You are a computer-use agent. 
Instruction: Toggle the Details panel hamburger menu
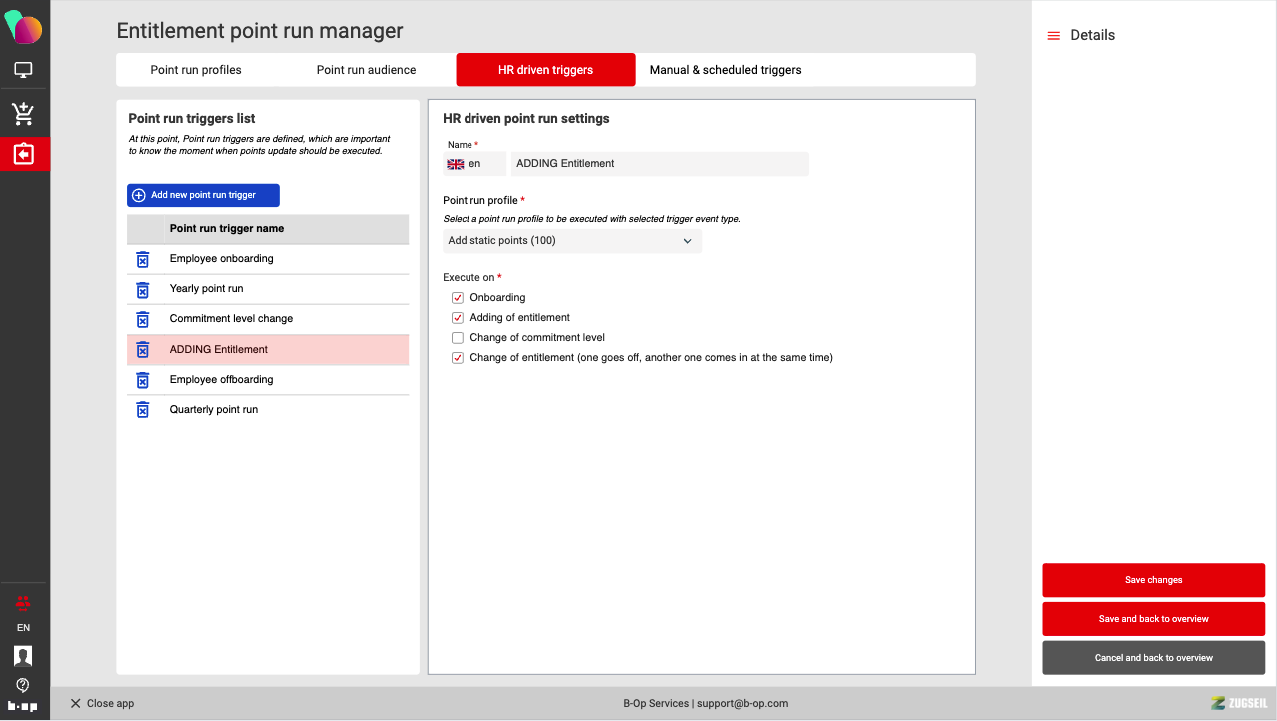pos(1053,36)
